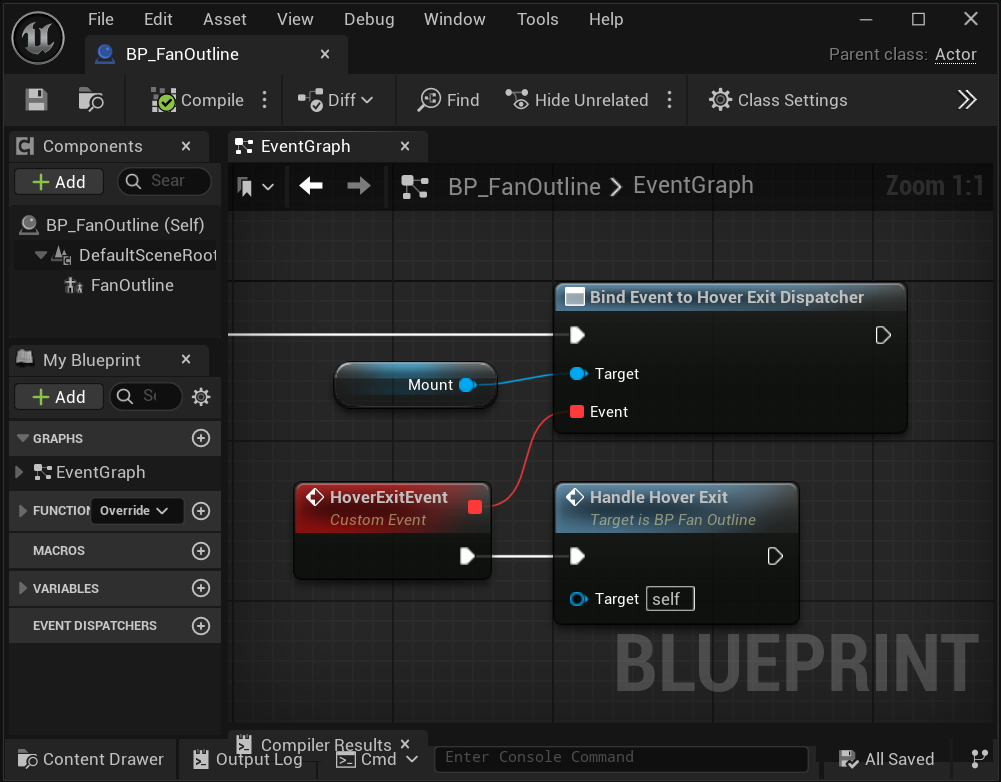1001x782 pixels.
Task: Expand the toolbar overflow chevrons
Action: (967, 100)
